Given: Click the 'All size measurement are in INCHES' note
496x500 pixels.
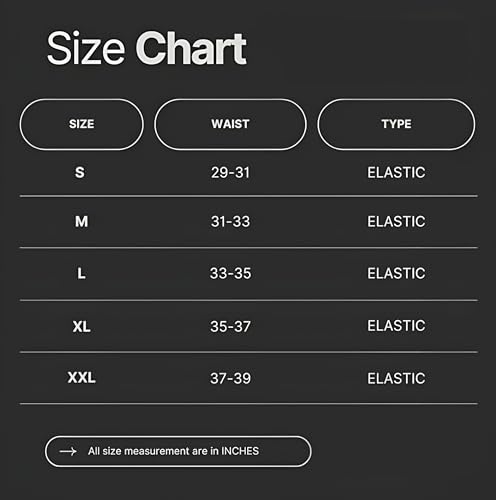Looking at the screenshot, I should (x=173, y=451).
